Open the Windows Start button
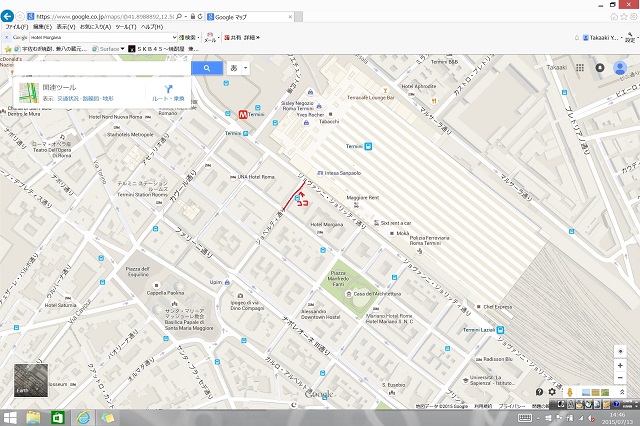 coord(10,418)
